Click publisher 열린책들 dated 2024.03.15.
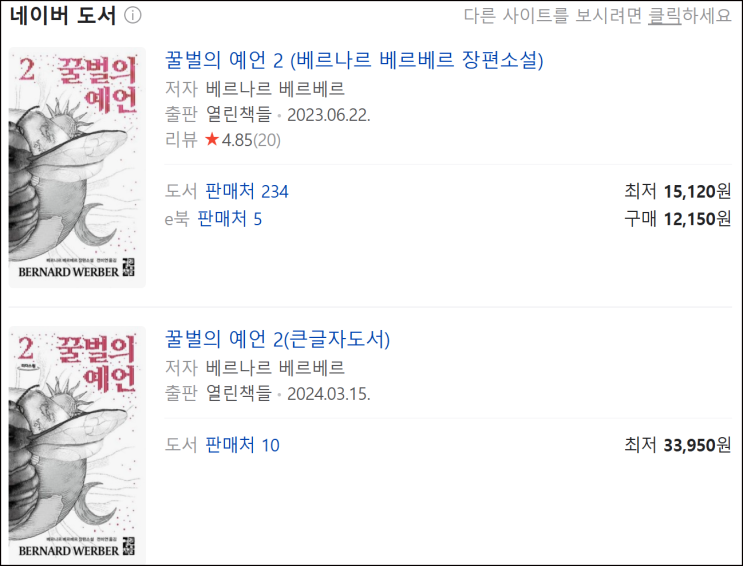 [x=238, y=393]
